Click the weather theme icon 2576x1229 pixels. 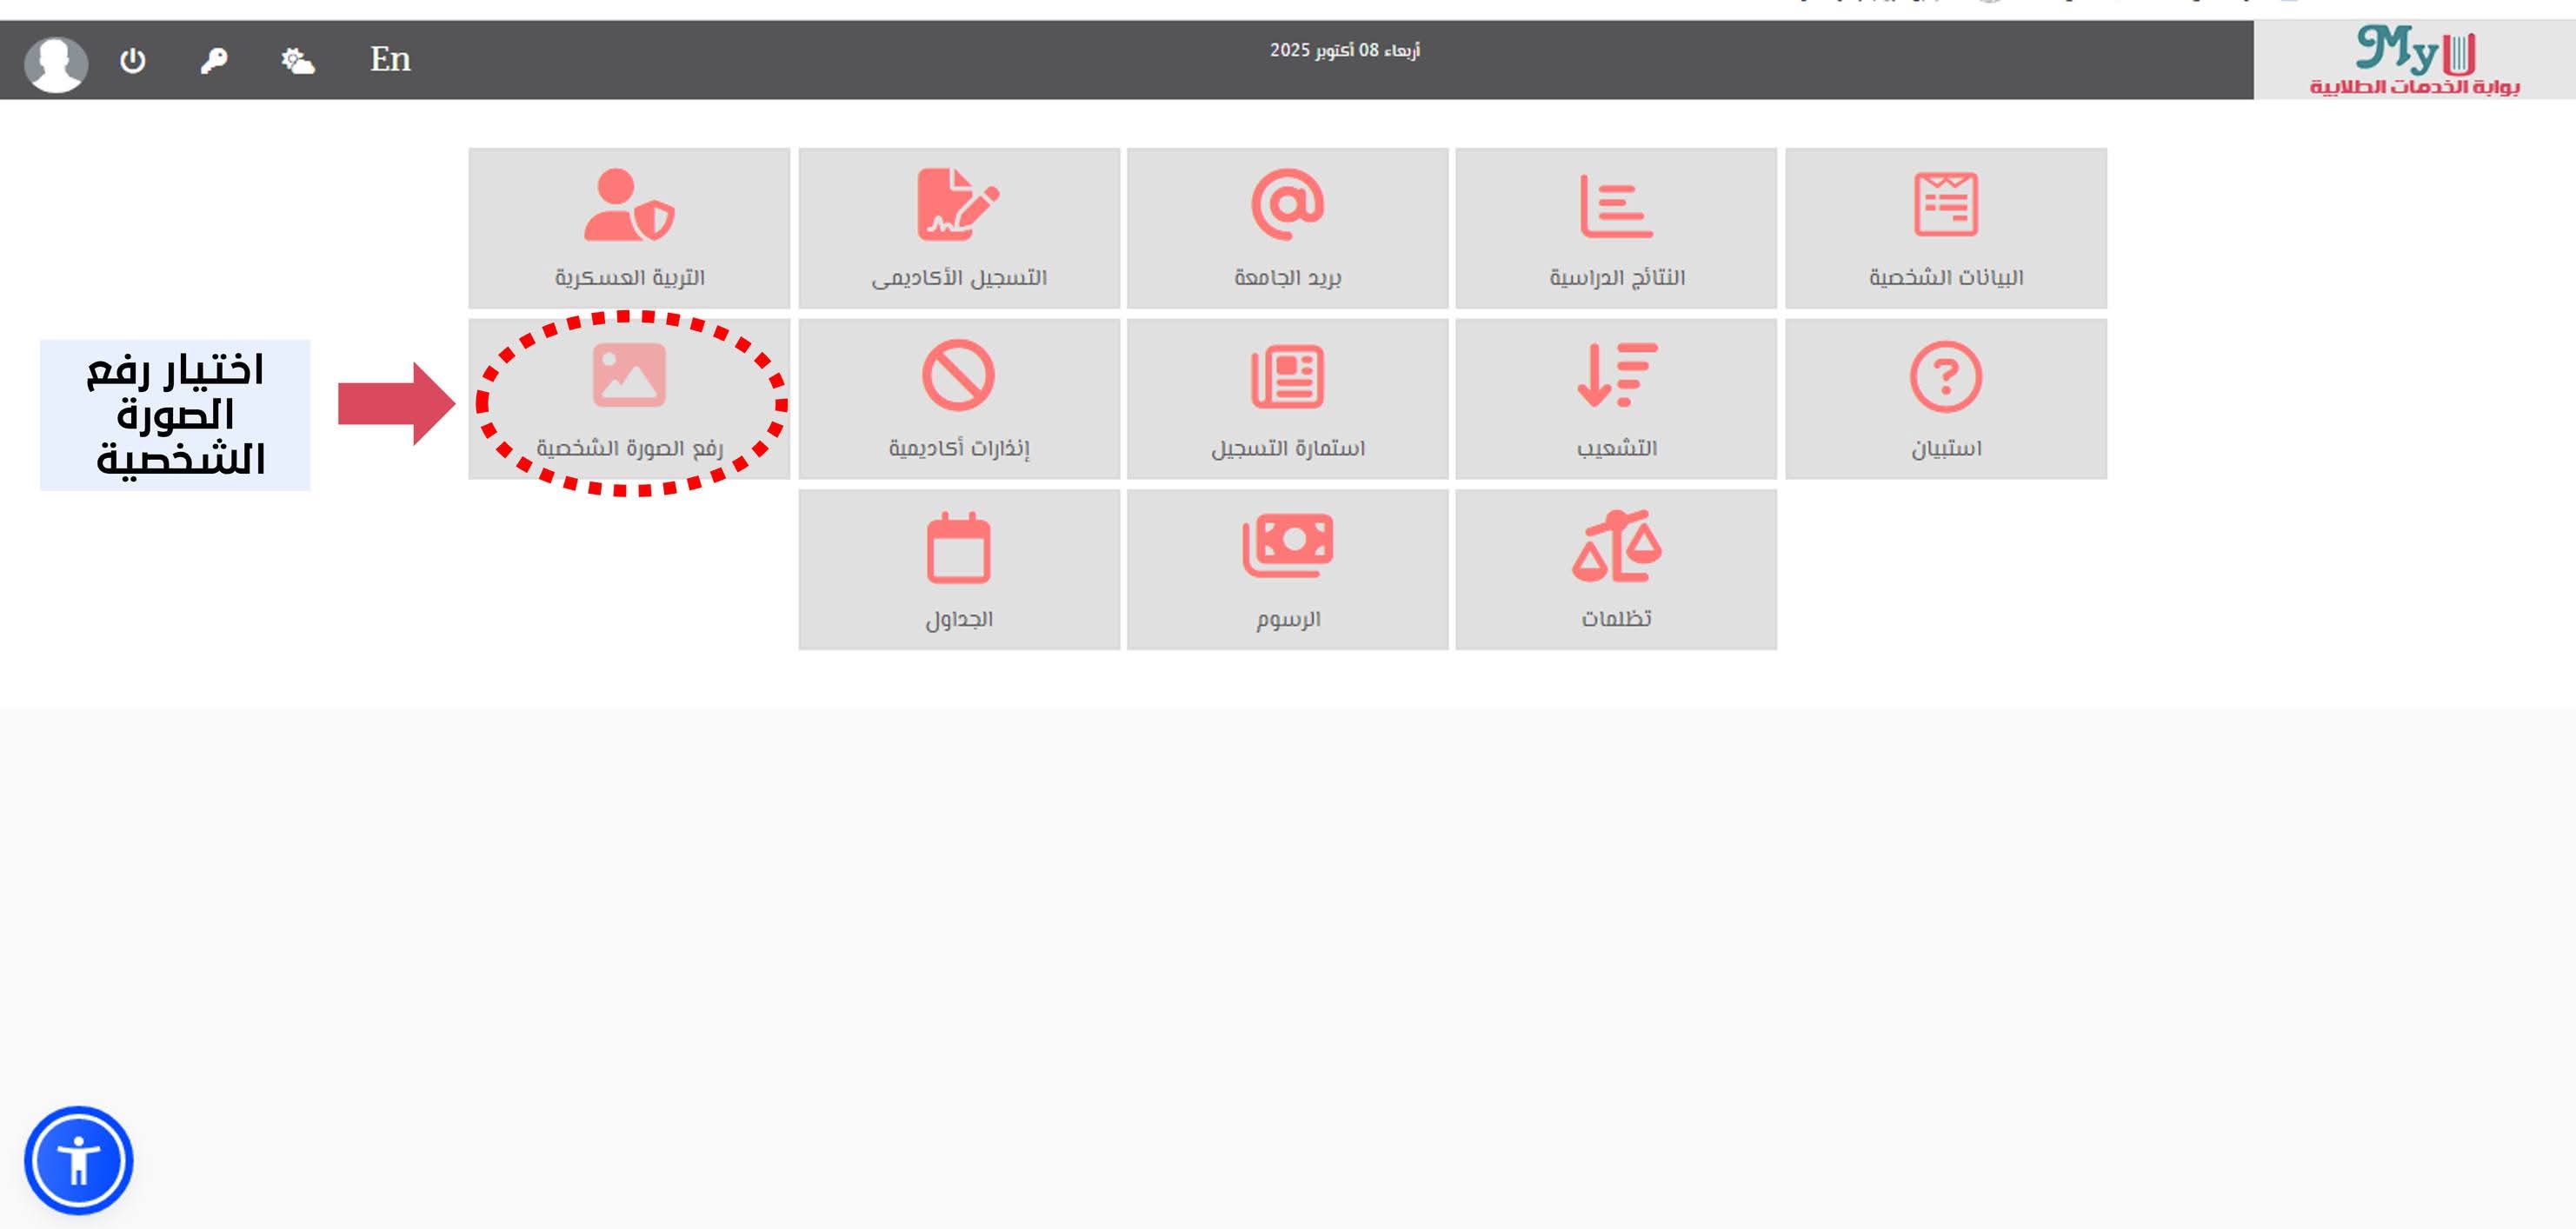[297, 61]
